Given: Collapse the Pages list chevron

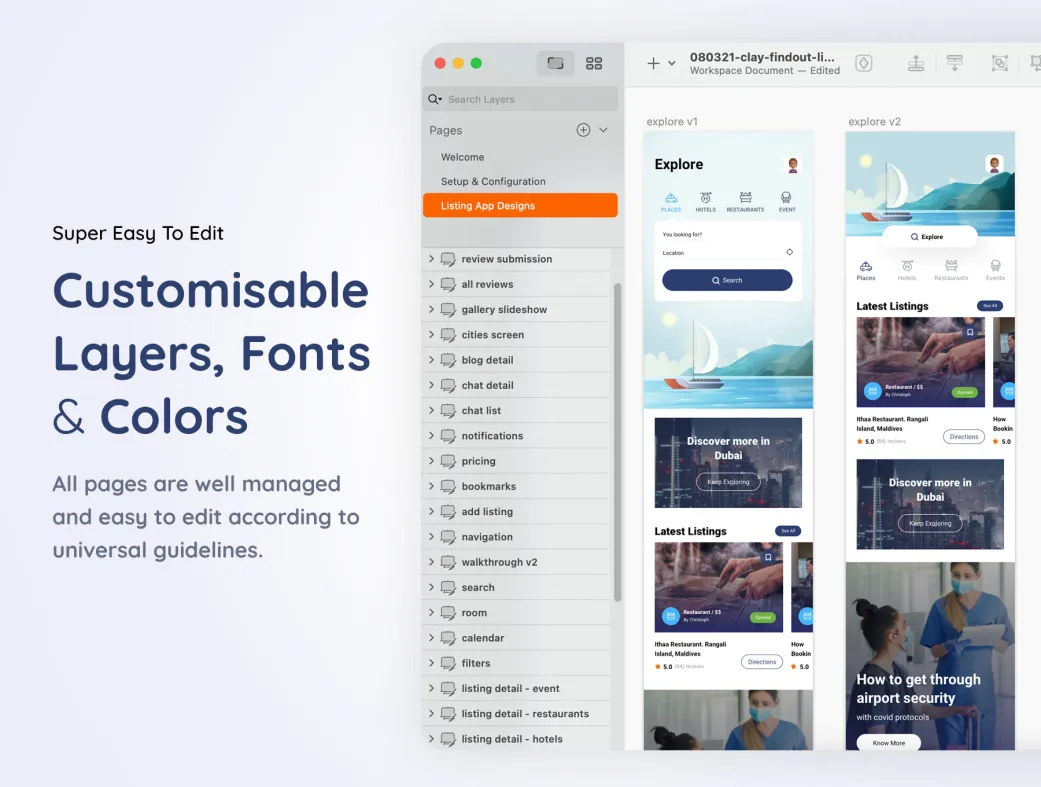Looking at the screenshot, I should [603, 130].
